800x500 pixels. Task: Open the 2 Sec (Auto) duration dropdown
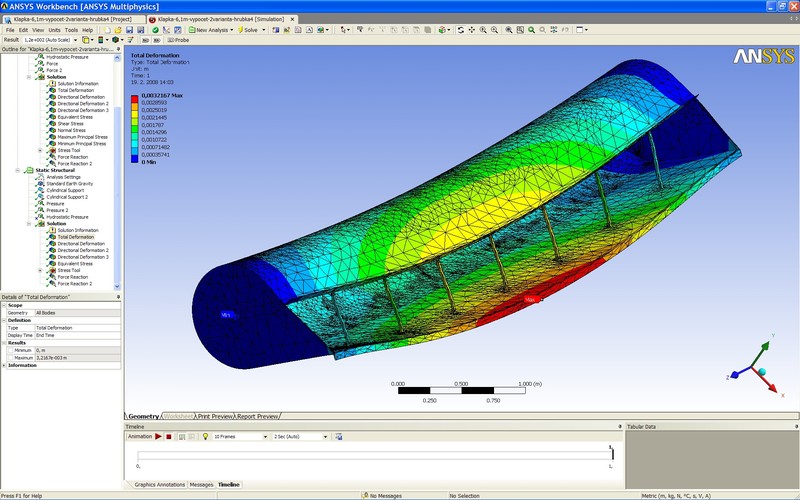(x=325, y=437)
